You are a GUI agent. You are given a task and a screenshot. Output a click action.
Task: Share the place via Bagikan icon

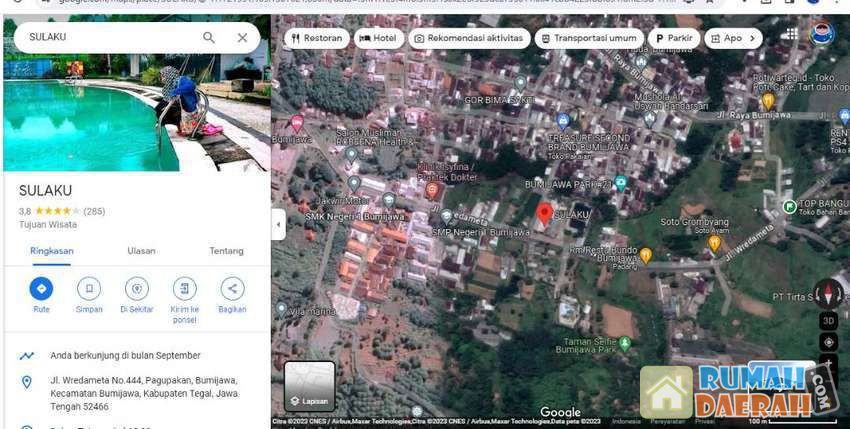(232, 289)
